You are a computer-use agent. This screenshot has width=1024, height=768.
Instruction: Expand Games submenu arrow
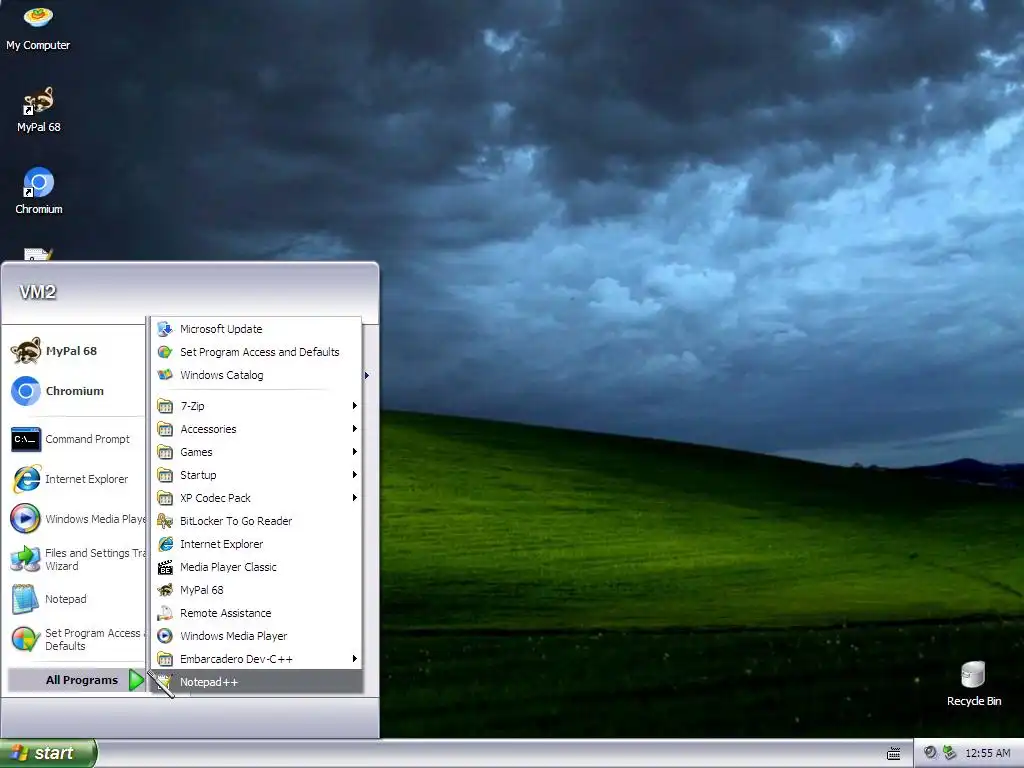355,451
